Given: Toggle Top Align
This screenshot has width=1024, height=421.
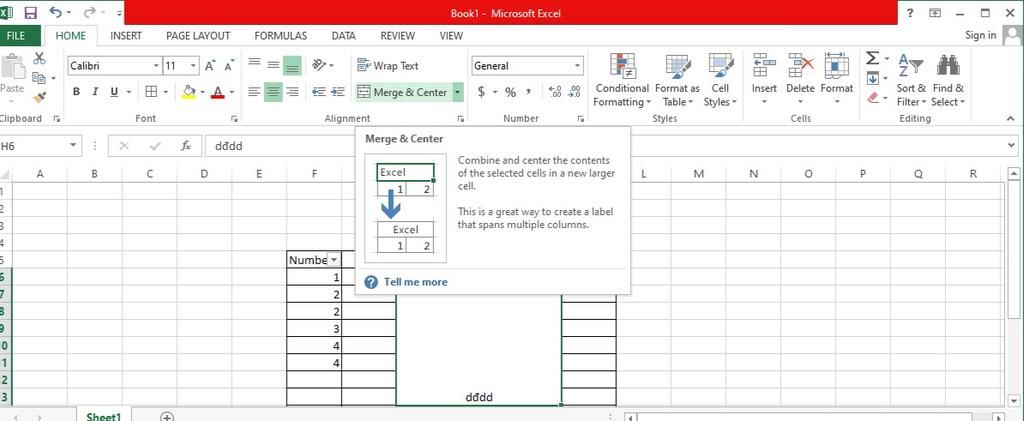Looking at the screenshot, I should pyautogui.click(x=255, y=65).
